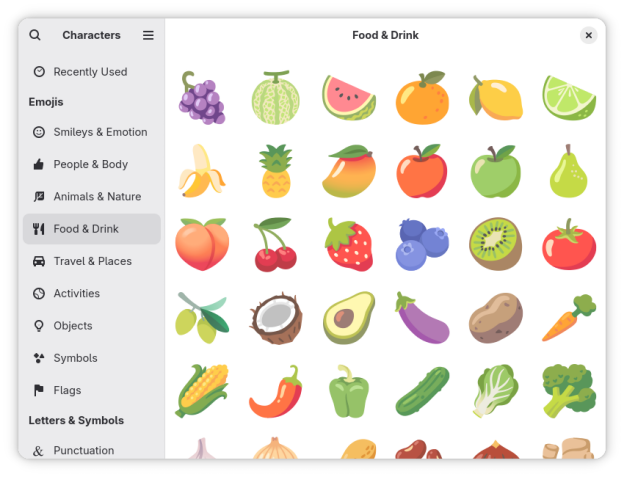
Task: Open the search magnifier icon
Action: [35, 35]
